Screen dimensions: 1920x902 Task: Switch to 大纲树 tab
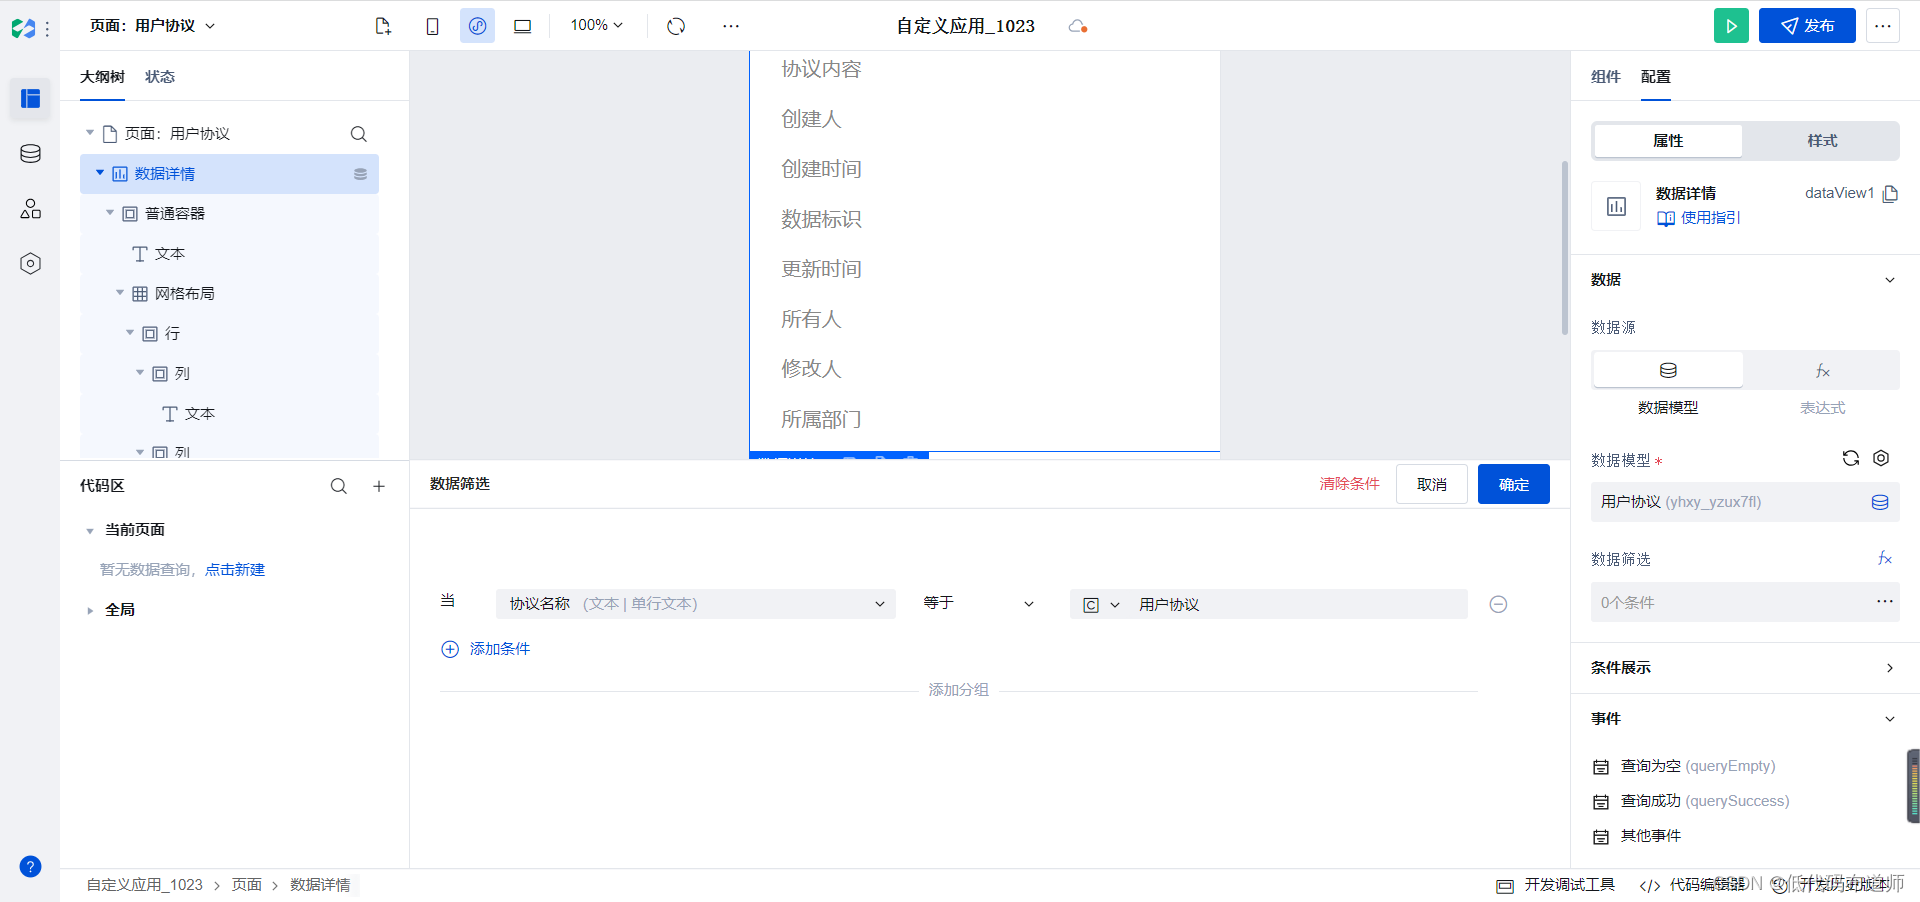coord(102,77)
